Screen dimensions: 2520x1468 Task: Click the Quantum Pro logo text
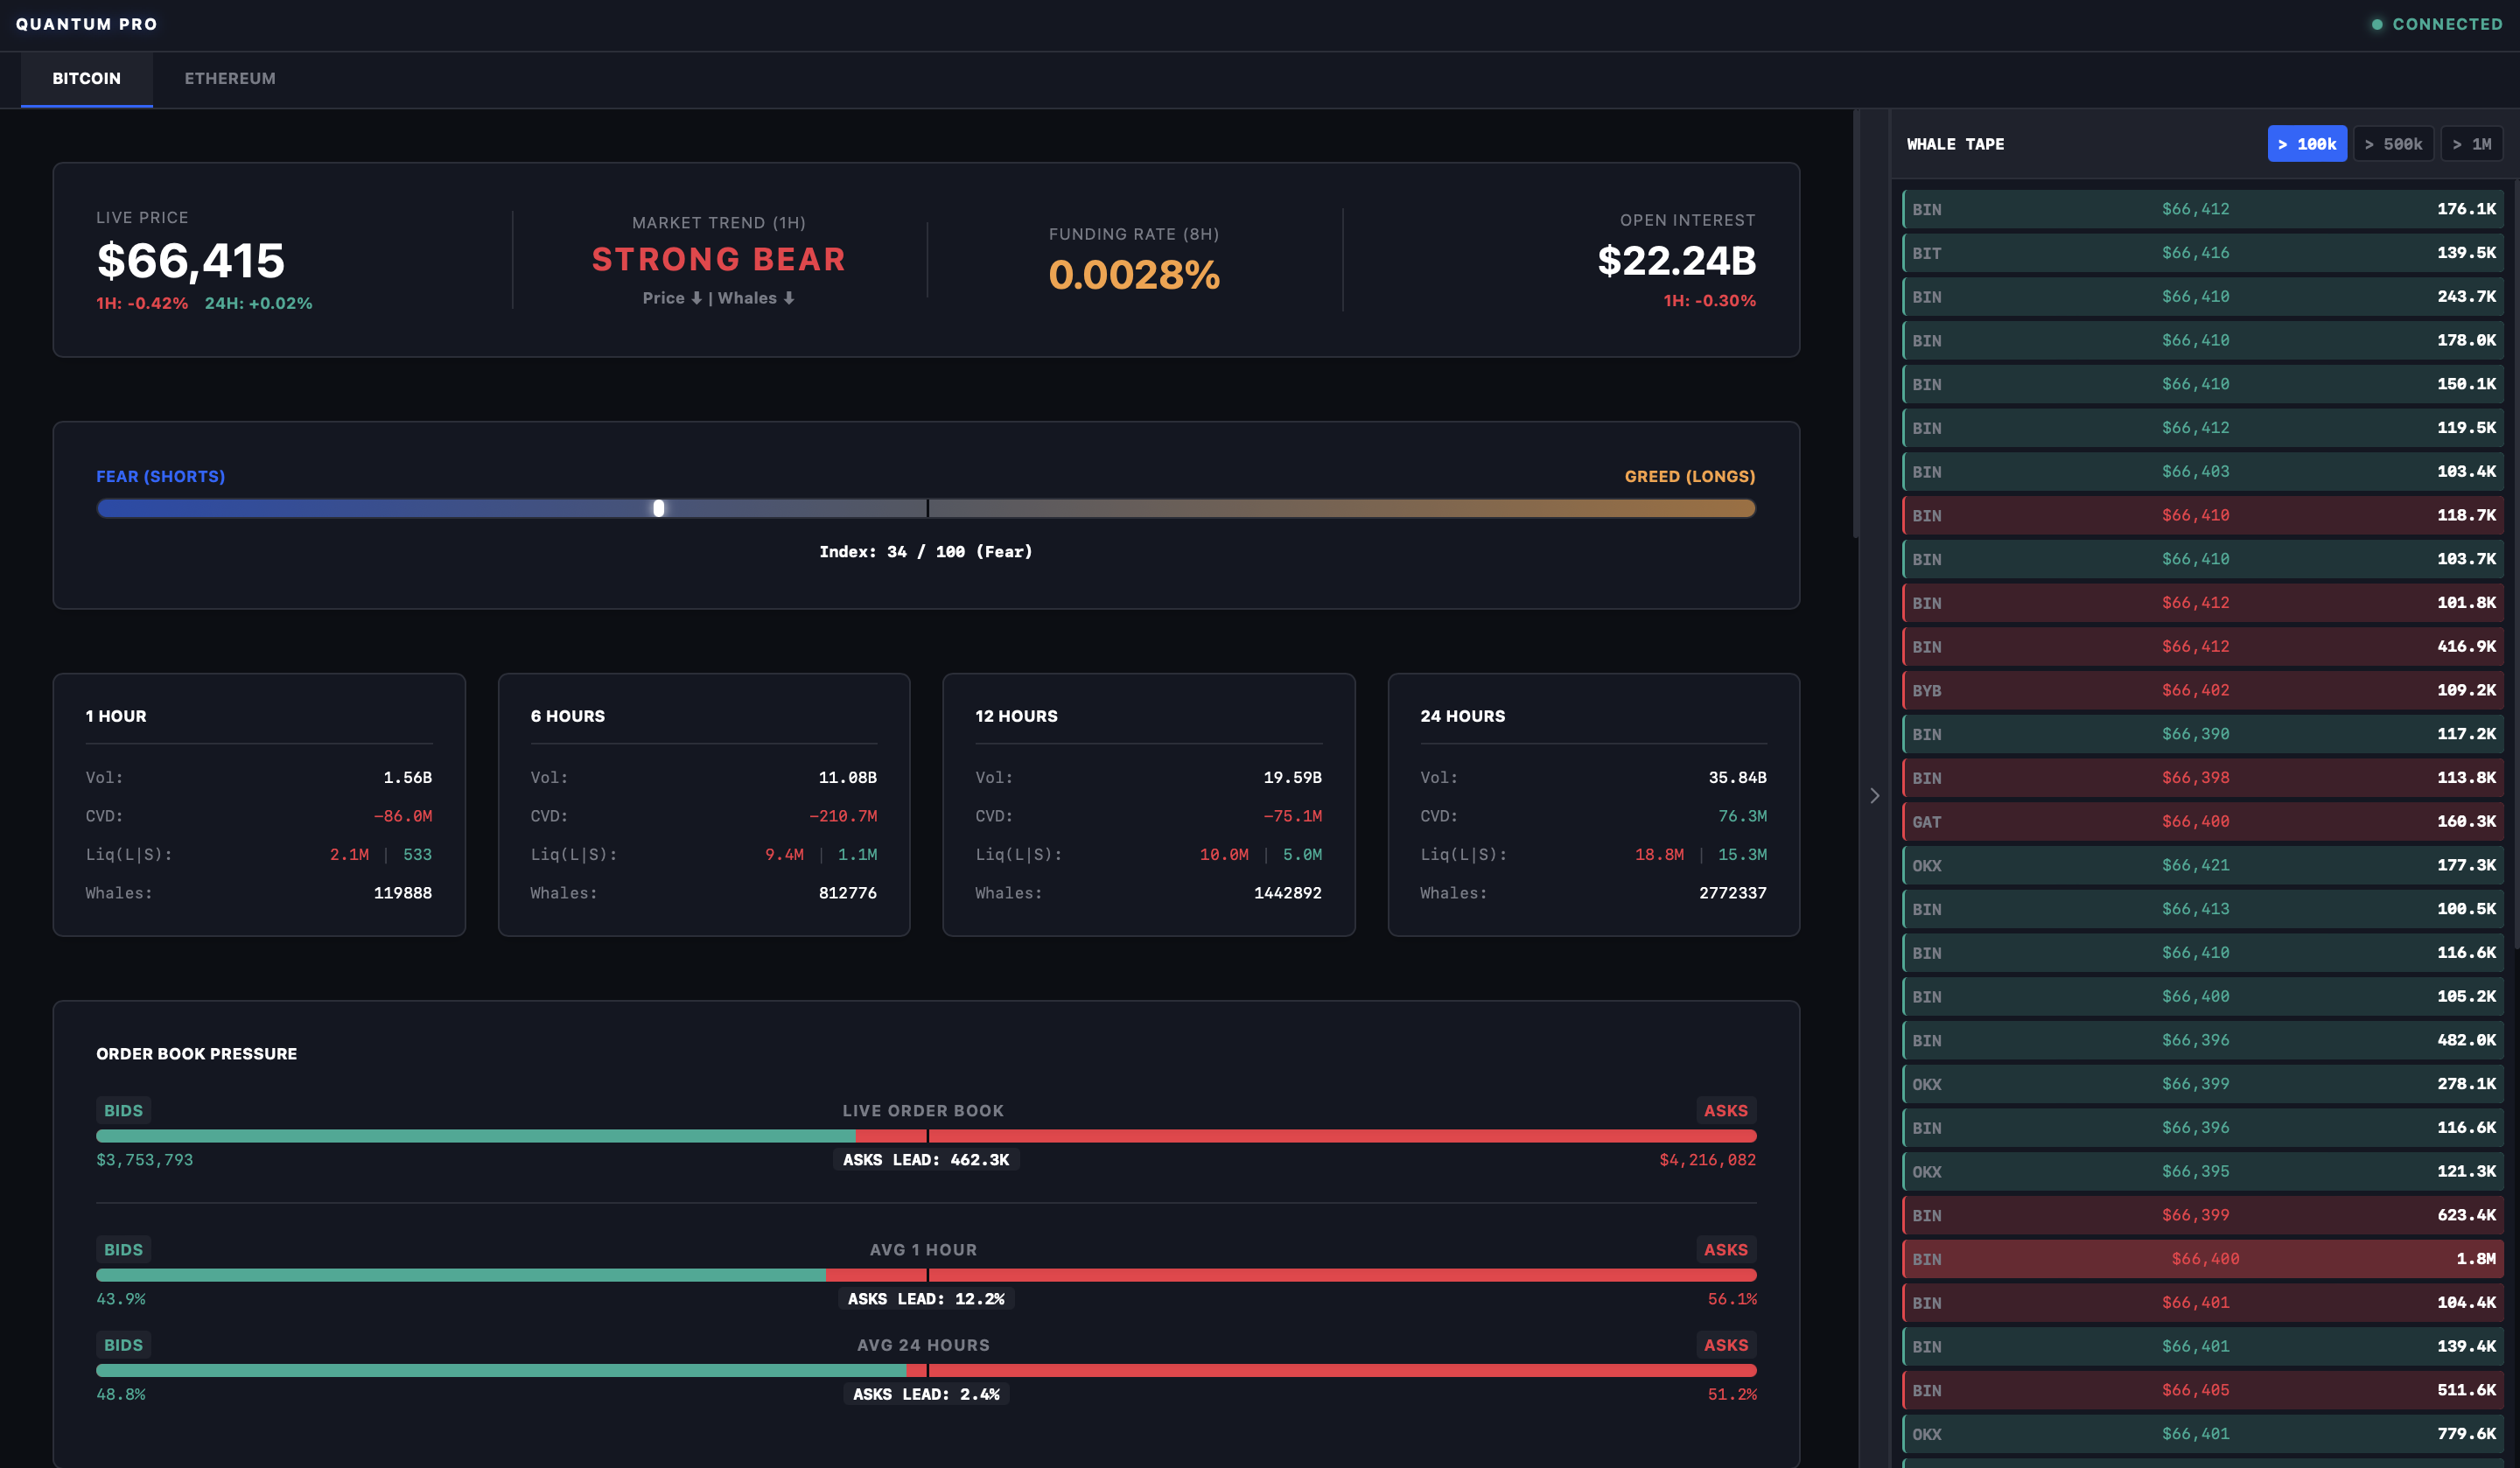point(86,24)
